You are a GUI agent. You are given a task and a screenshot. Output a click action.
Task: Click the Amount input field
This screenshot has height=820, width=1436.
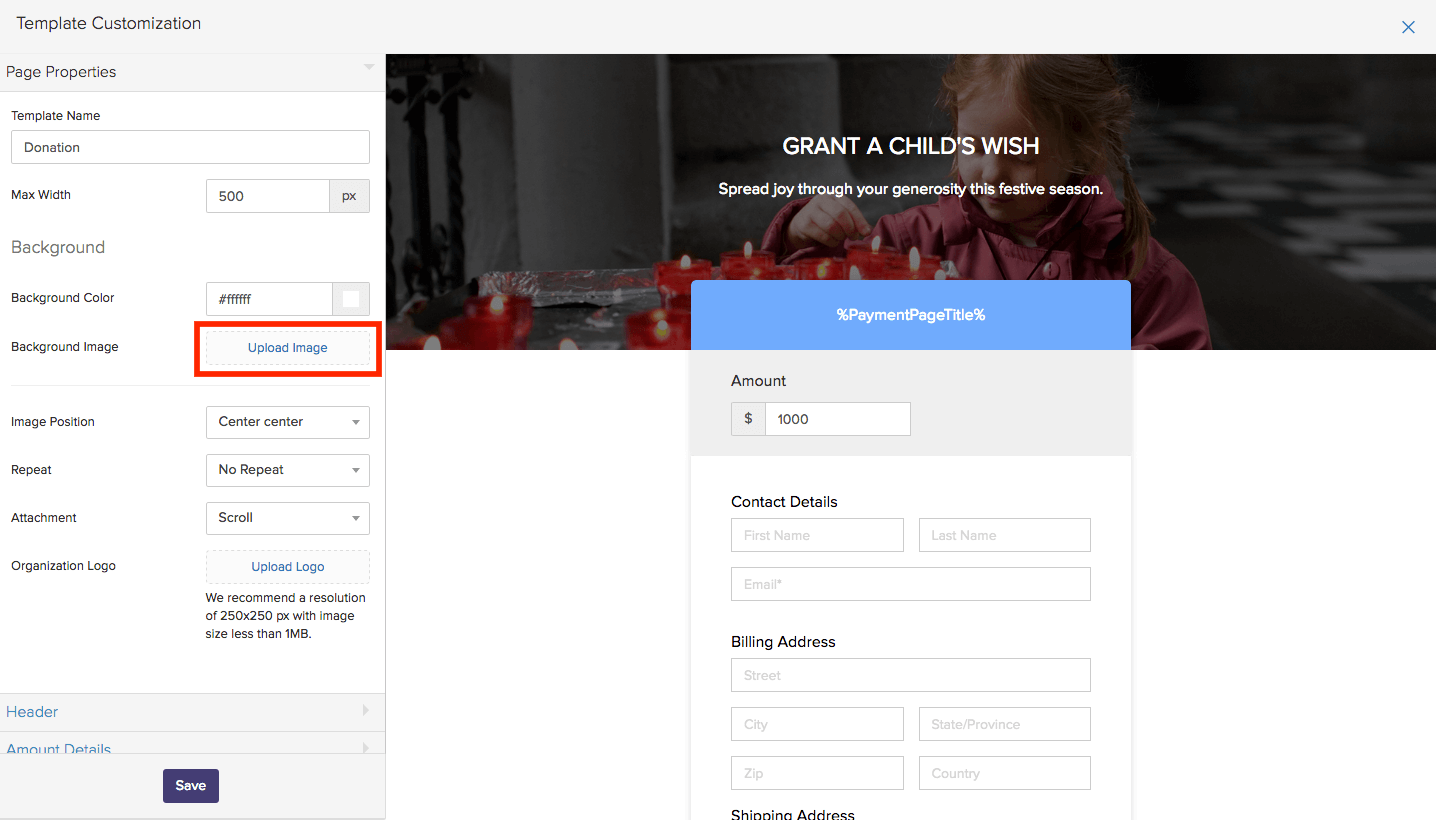tap(837, 419)
